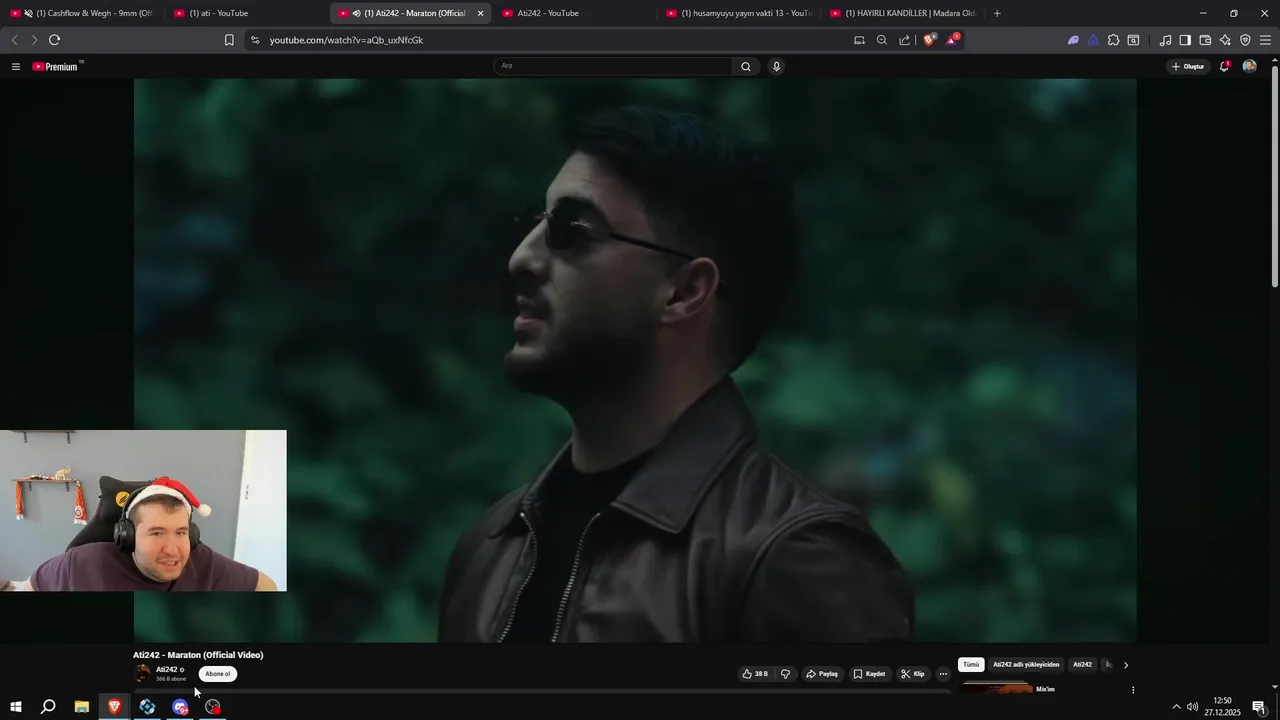Click the YouTube search box
The width and height of the screenshot is (1280, 720).
coord(614,66)
